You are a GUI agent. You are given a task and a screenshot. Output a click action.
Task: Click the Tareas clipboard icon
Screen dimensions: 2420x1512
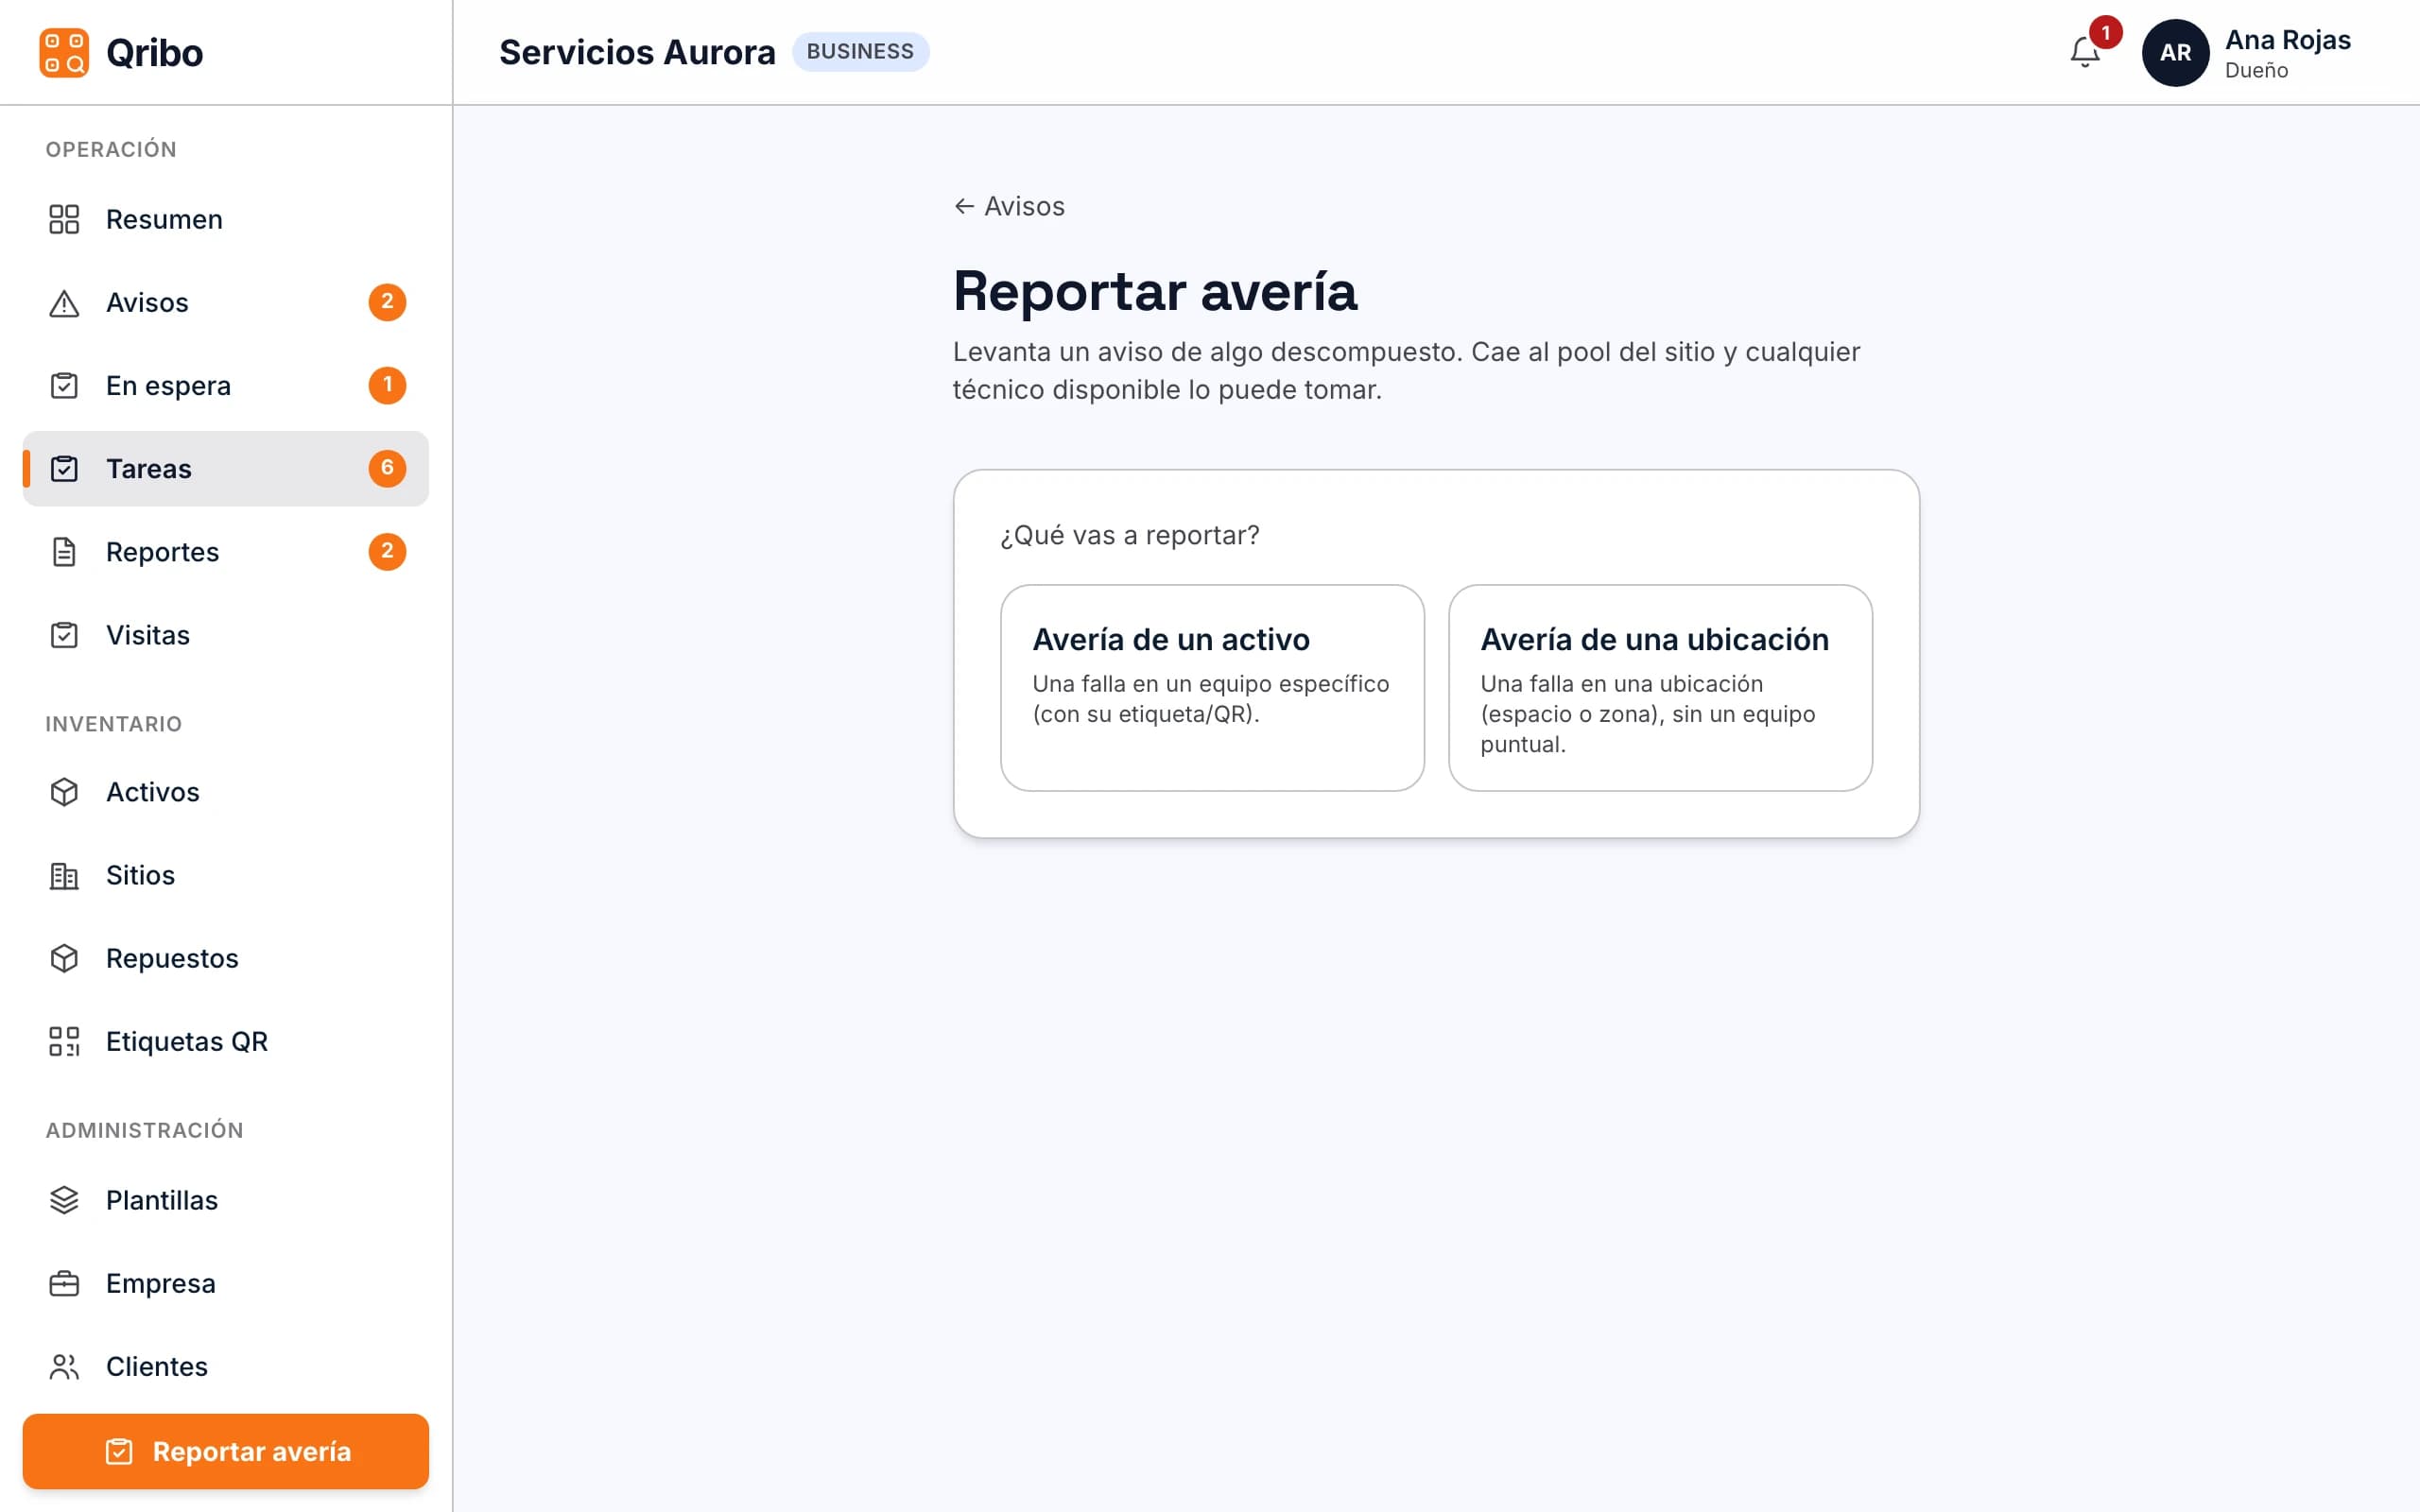(x=64, y=468)
